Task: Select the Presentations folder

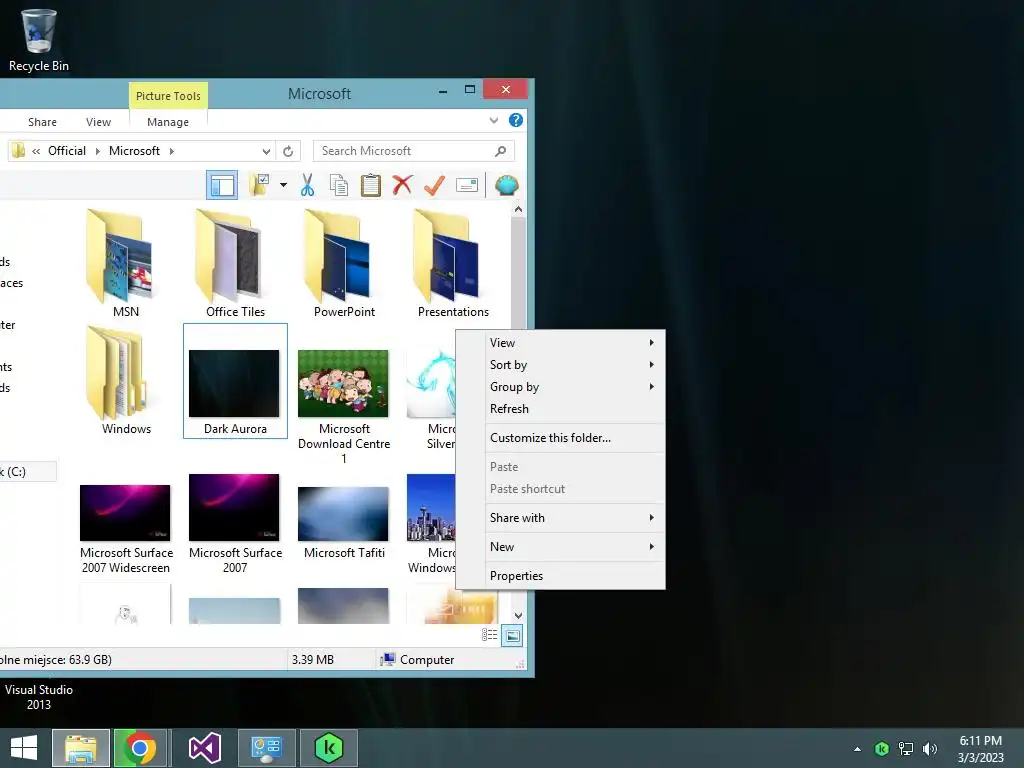Action: point(453,264)
